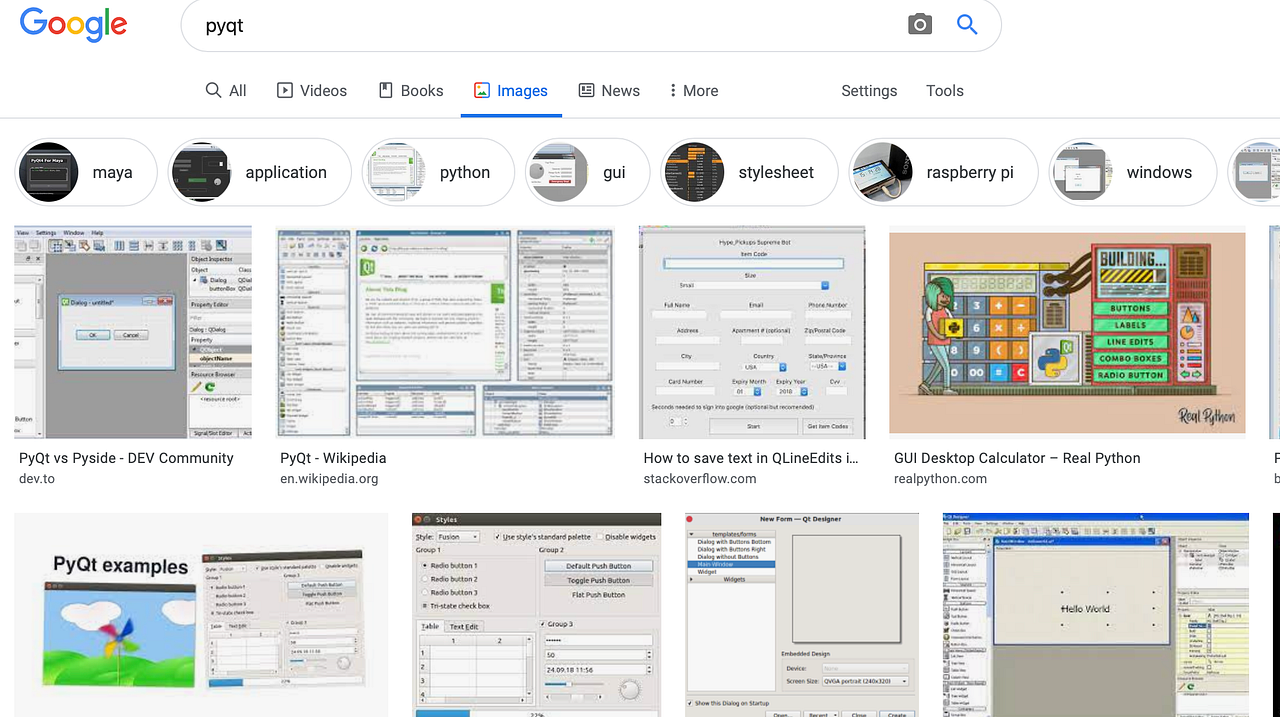Click the camera search-by-image icon
The image size is (1280, 717).
point(919,25)
